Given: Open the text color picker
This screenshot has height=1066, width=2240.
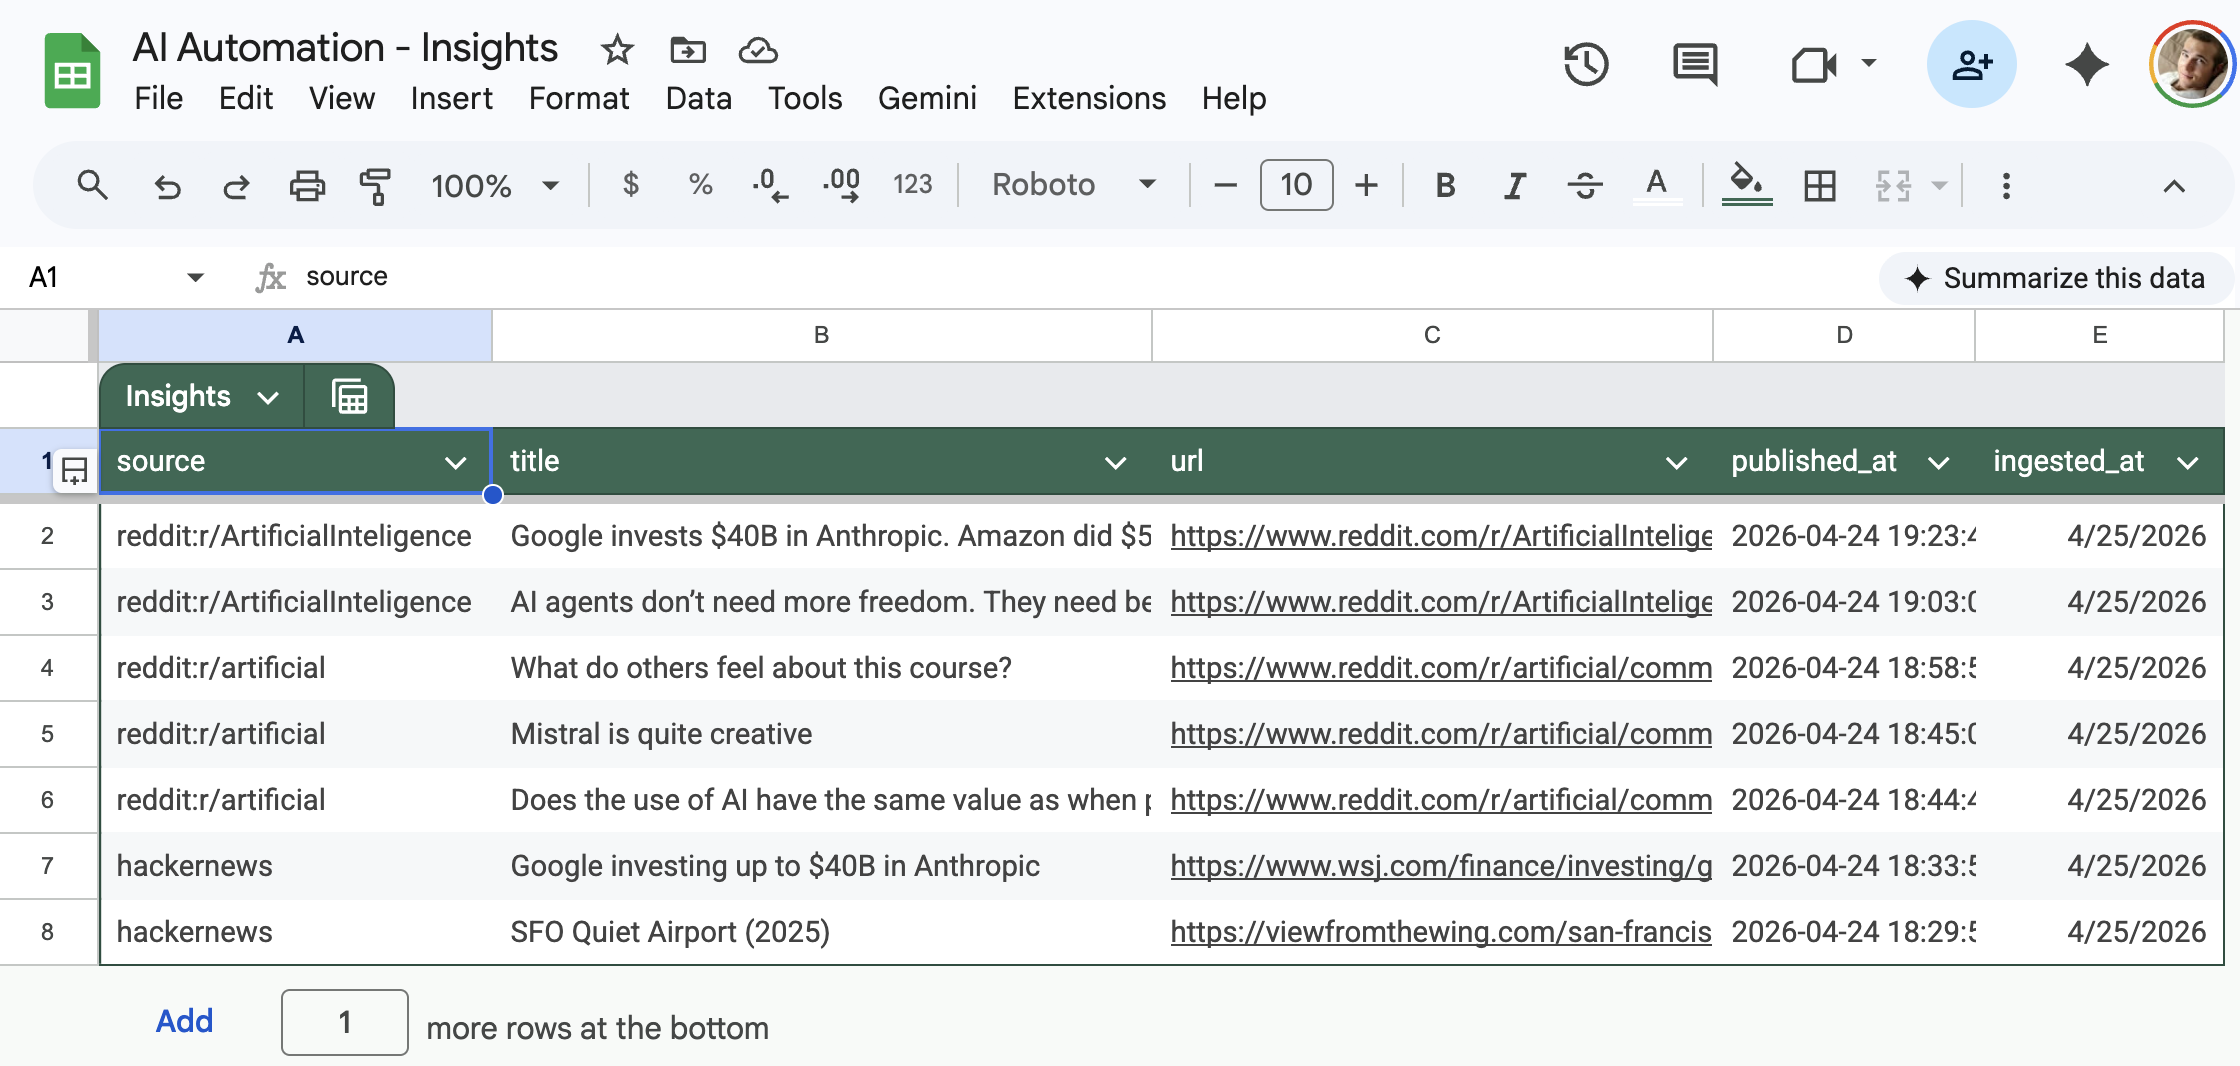Looking at the screenshot, I should tap(1657, 185).
